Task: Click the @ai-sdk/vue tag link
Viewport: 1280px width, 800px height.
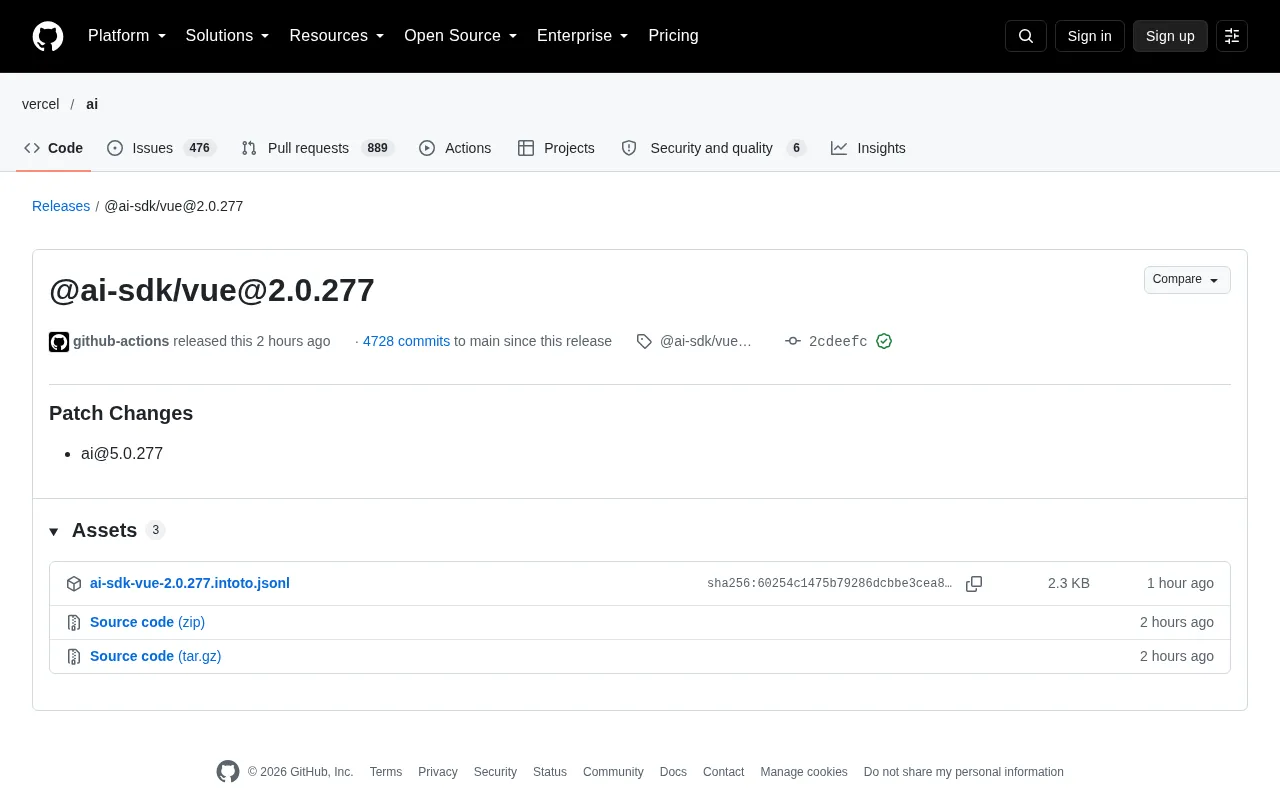Action: pyautogui.click(x=706, y=341)
